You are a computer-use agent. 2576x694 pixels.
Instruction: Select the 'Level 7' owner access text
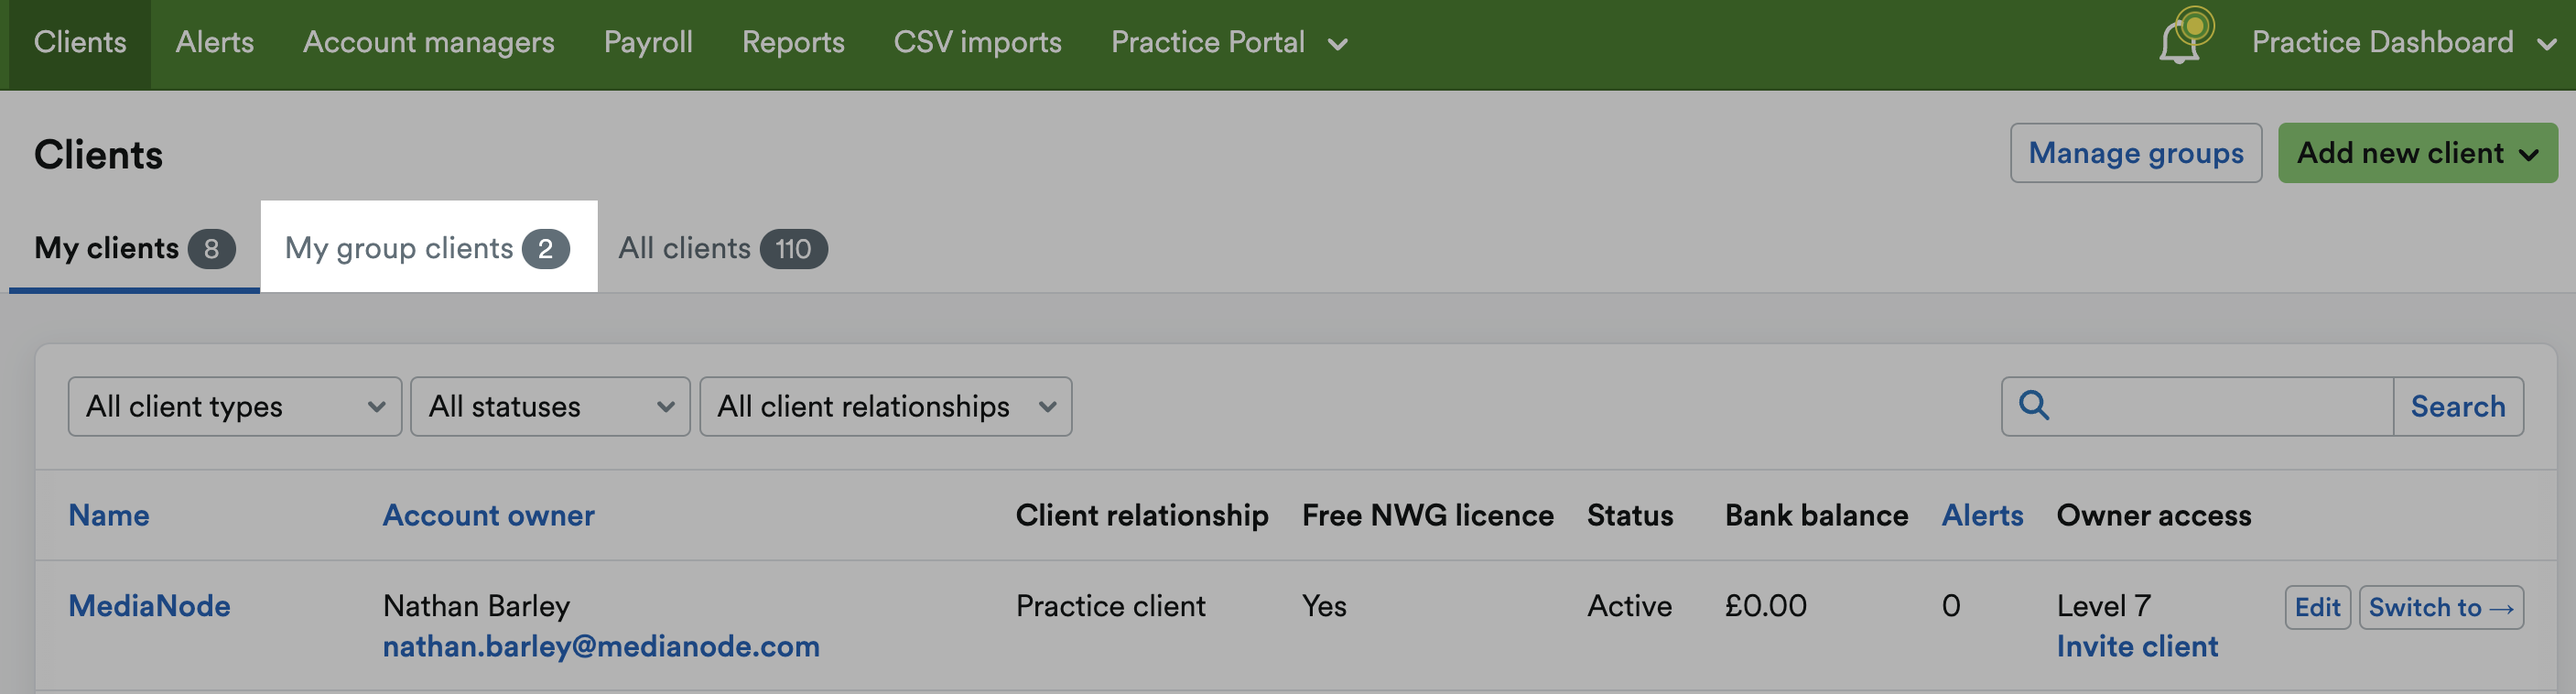click(2103, 606)
